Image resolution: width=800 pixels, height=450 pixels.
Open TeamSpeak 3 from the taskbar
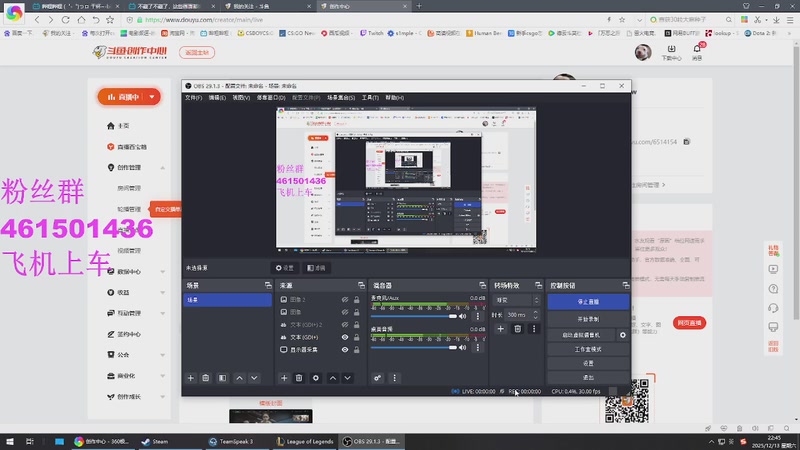pyautogui.click(x=231, y=442)
